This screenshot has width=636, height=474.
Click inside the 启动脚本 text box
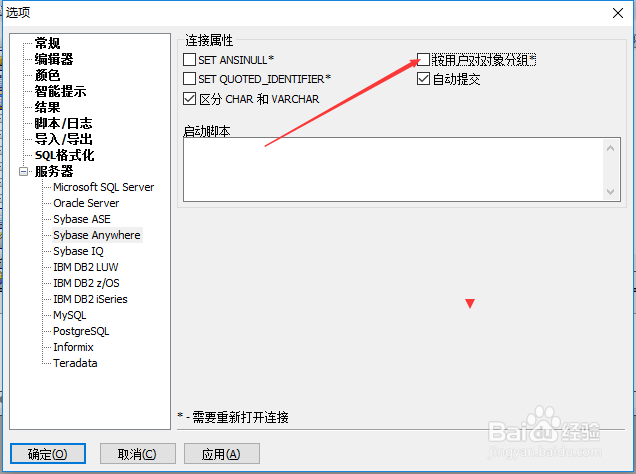tap(393, 169)
